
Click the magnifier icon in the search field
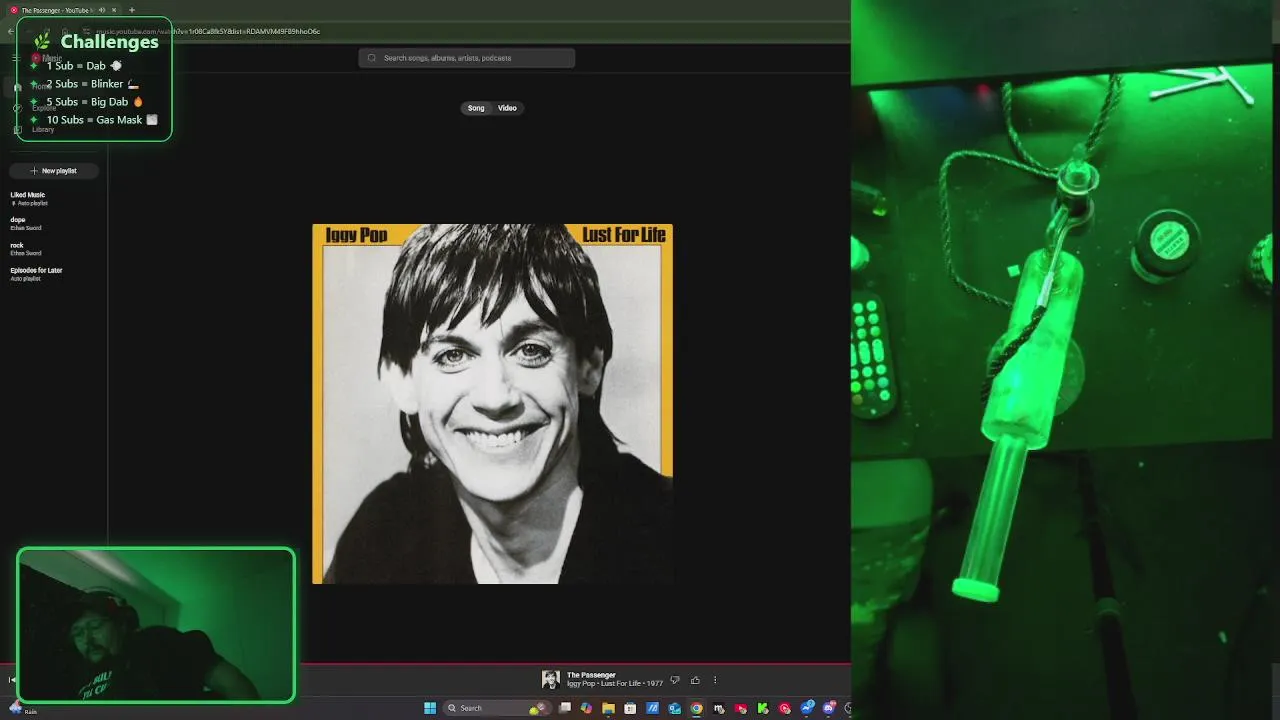[372, 58]
